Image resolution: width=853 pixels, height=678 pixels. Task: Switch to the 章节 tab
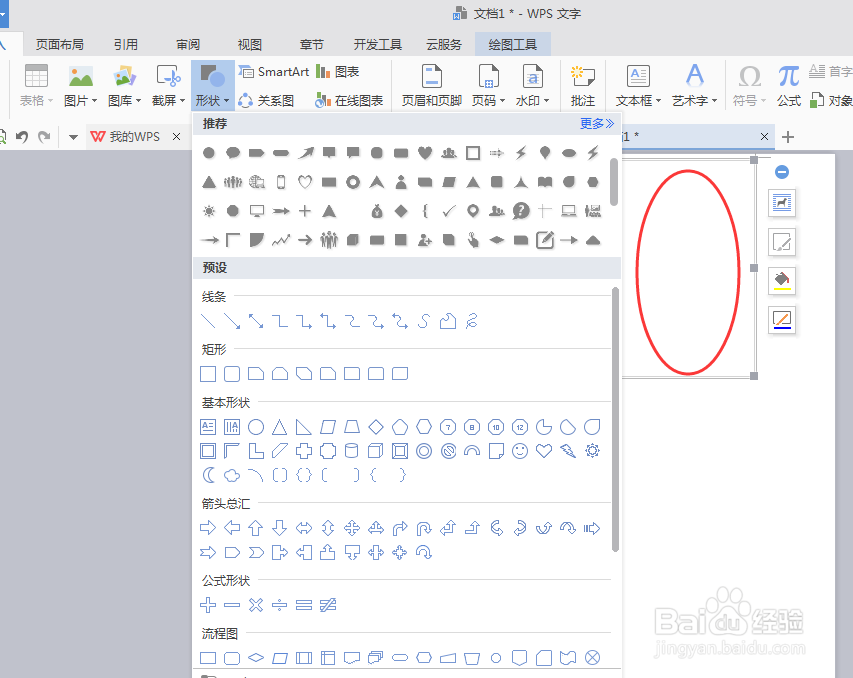(312, 45)
